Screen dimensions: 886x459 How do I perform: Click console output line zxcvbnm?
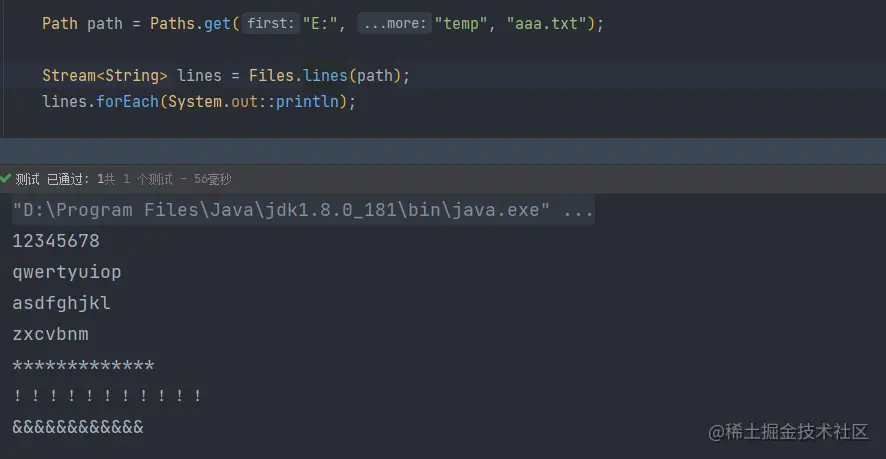(x=50, y=335)
